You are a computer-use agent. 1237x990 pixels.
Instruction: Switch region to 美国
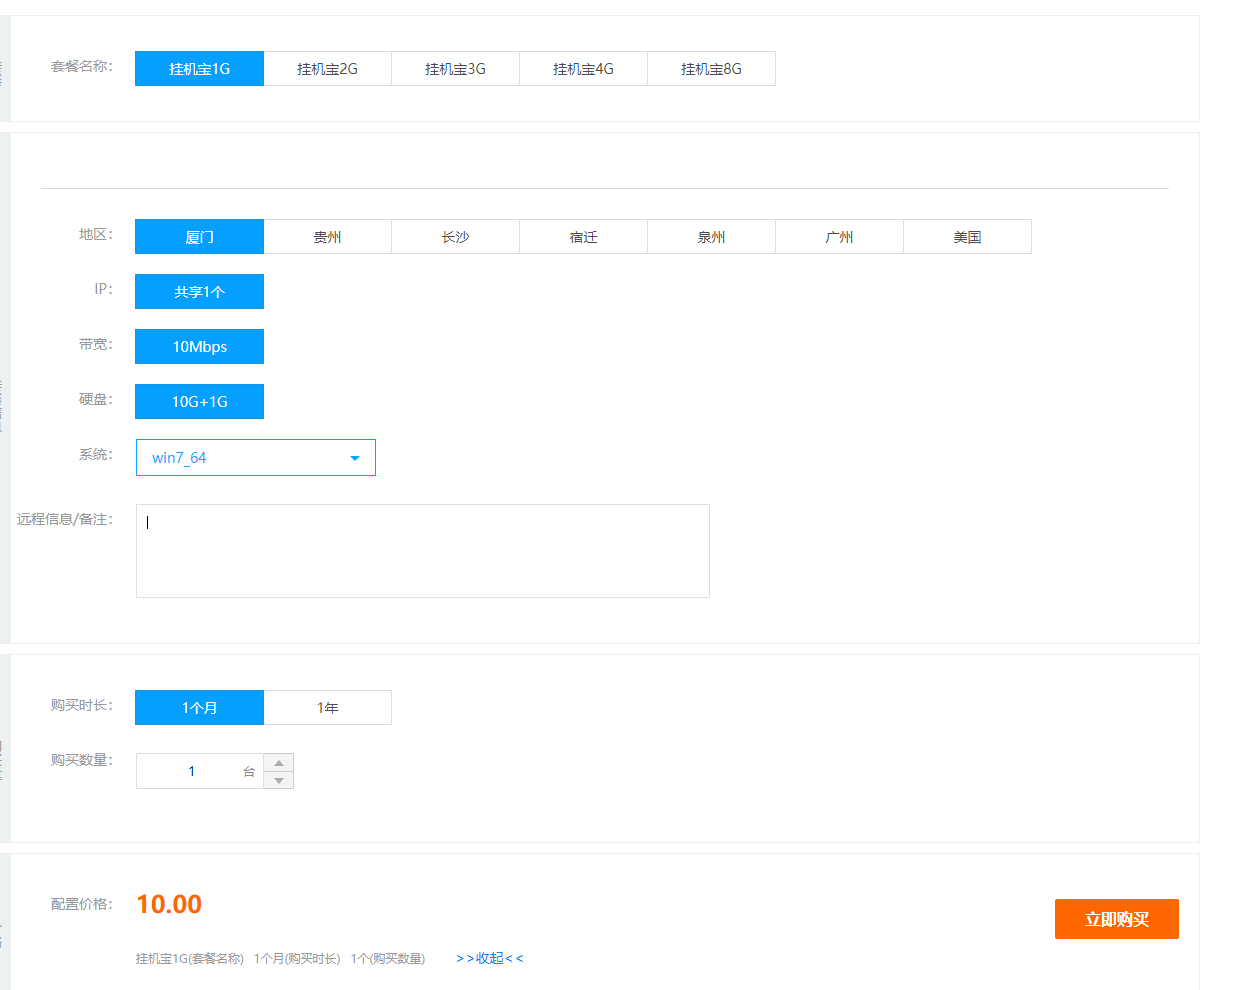pyautogui.click(x=967, y=237)
